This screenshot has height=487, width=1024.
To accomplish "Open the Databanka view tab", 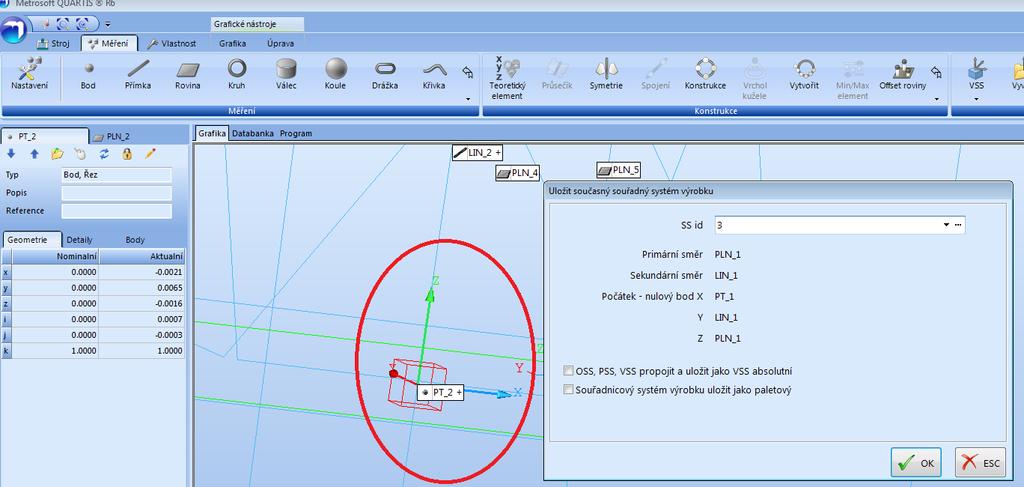I will click(x=253, y=133).
